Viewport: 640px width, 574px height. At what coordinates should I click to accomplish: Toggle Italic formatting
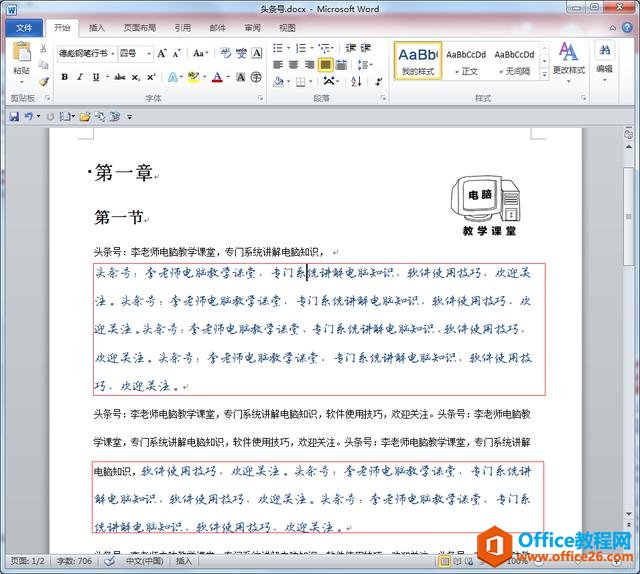point(80,77)
